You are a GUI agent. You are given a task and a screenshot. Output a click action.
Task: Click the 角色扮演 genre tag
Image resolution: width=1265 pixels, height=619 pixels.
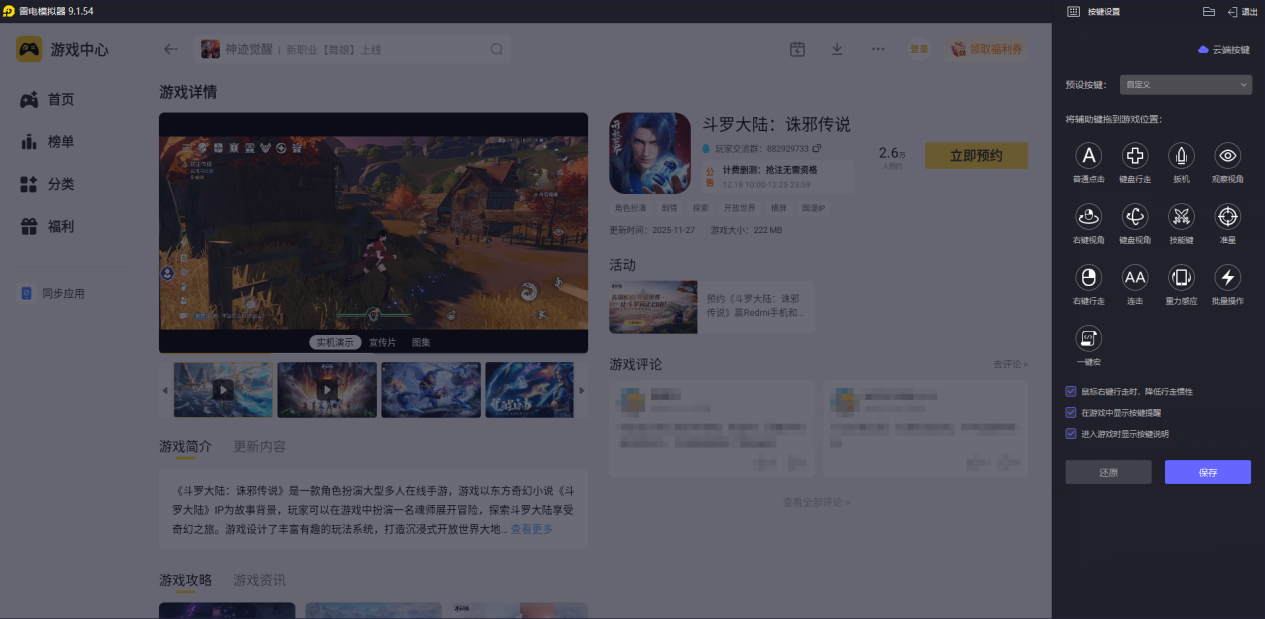pyautogui.click(x=630, y=208)
